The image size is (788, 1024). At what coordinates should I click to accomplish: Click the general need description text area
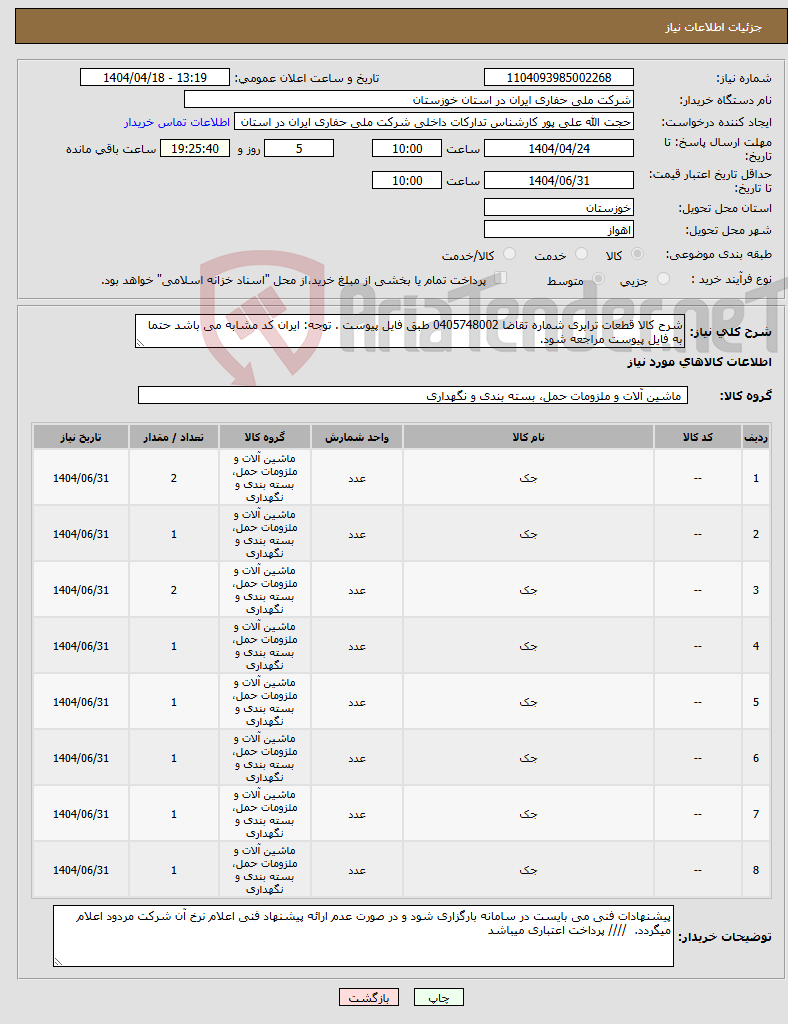pyautogui.click(x=410, y=331)
